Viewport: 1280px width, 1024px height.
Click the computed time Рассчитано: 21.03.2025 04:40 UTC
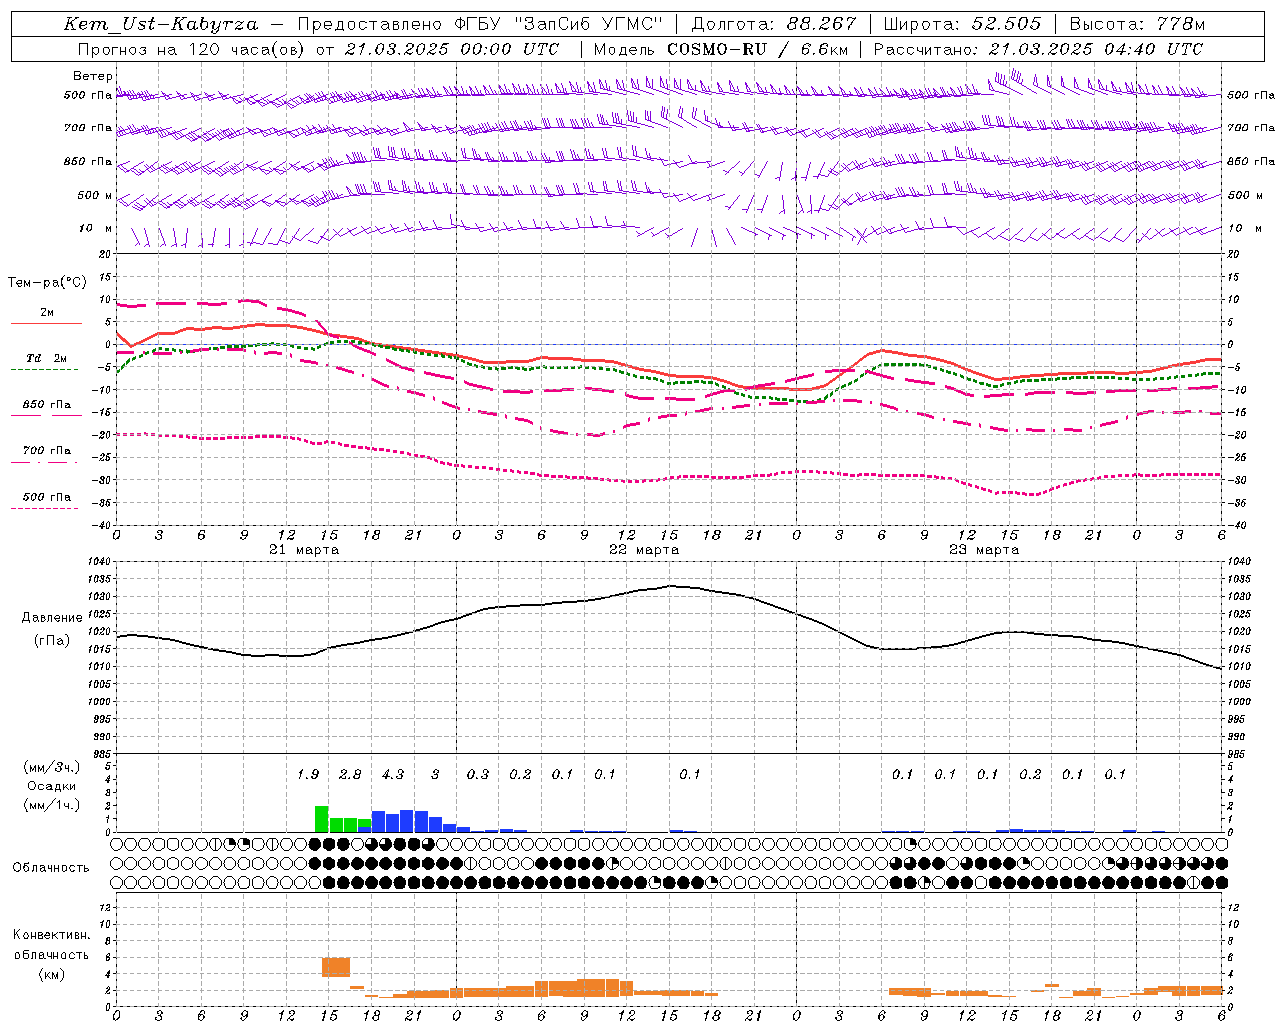pos(1038,49)
